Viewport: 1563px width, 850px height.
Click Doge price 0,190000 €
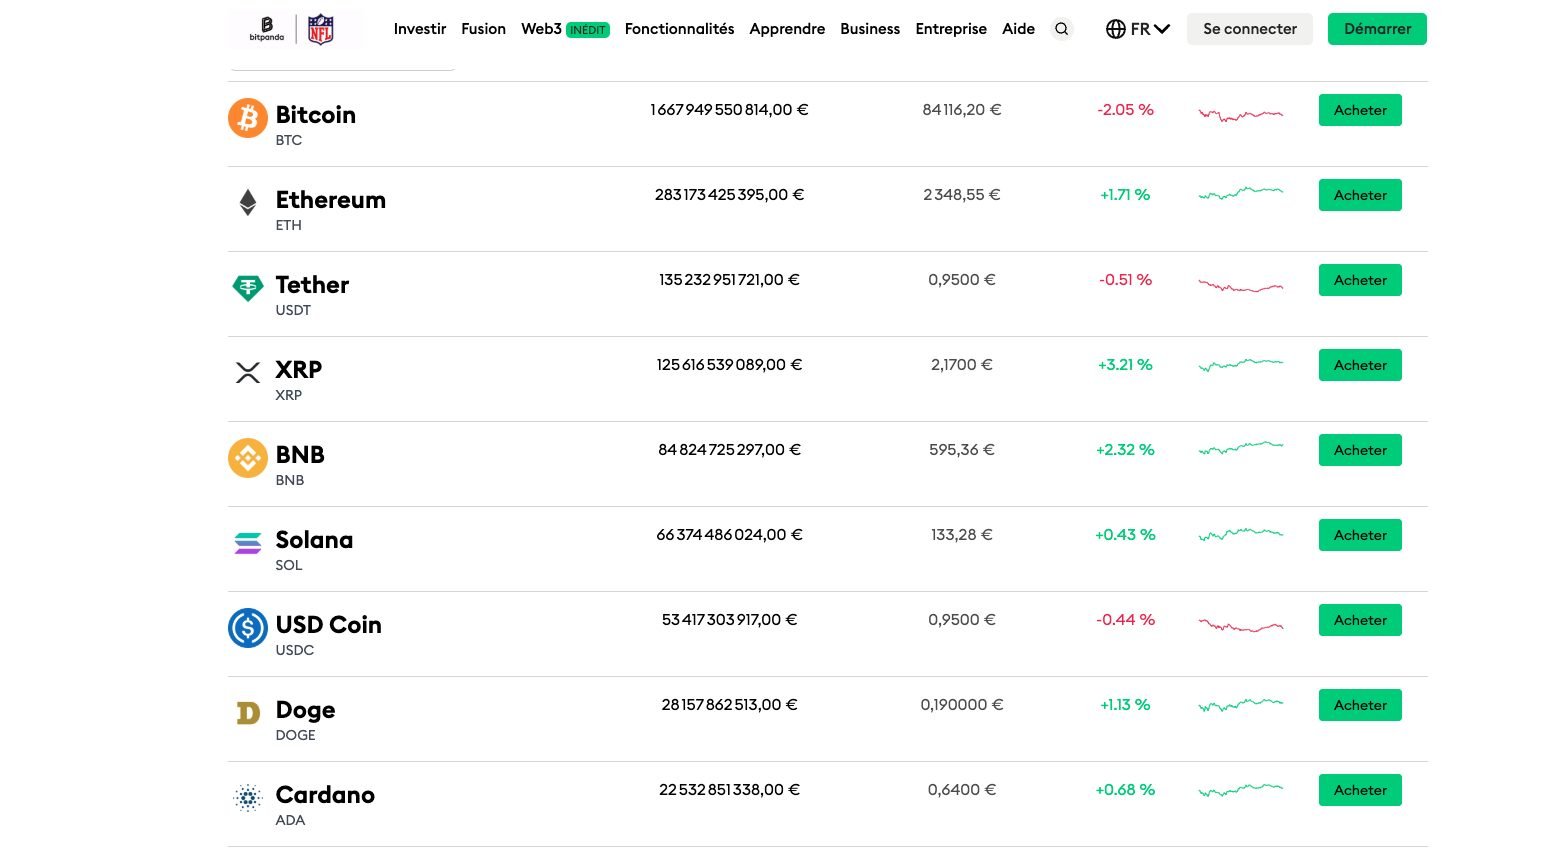pos(961,705)
